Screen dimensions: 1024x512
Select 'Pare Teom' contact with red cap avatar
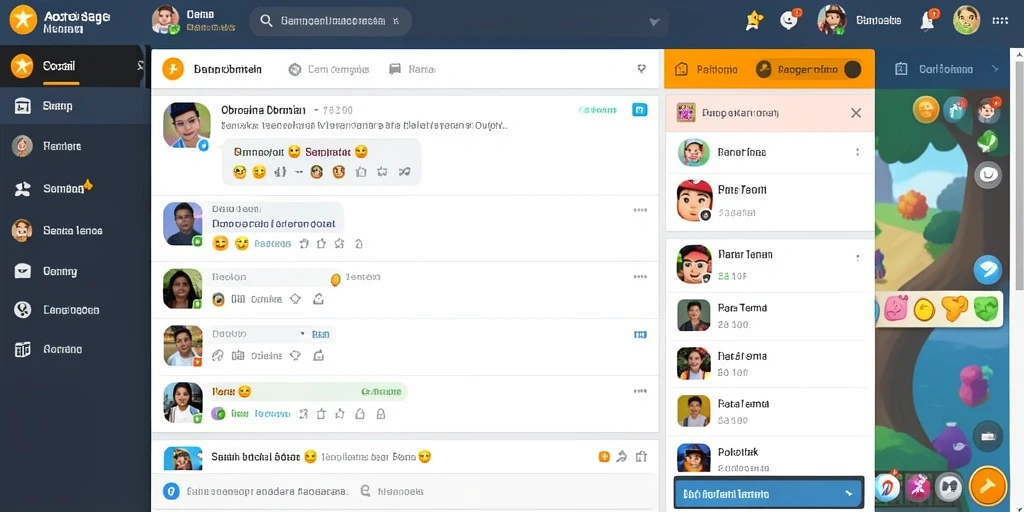(x=770, y=201)
